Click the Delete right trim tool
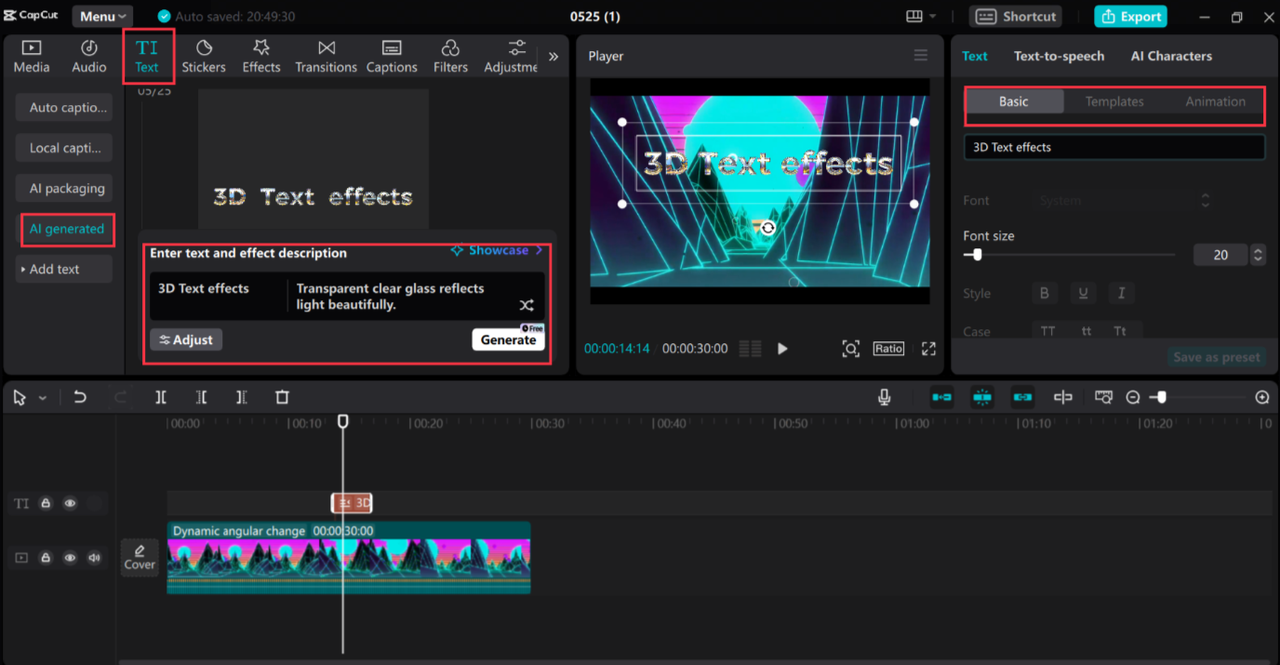The image size is (1280, 665). pyautogui.click(x=241, y=397)
